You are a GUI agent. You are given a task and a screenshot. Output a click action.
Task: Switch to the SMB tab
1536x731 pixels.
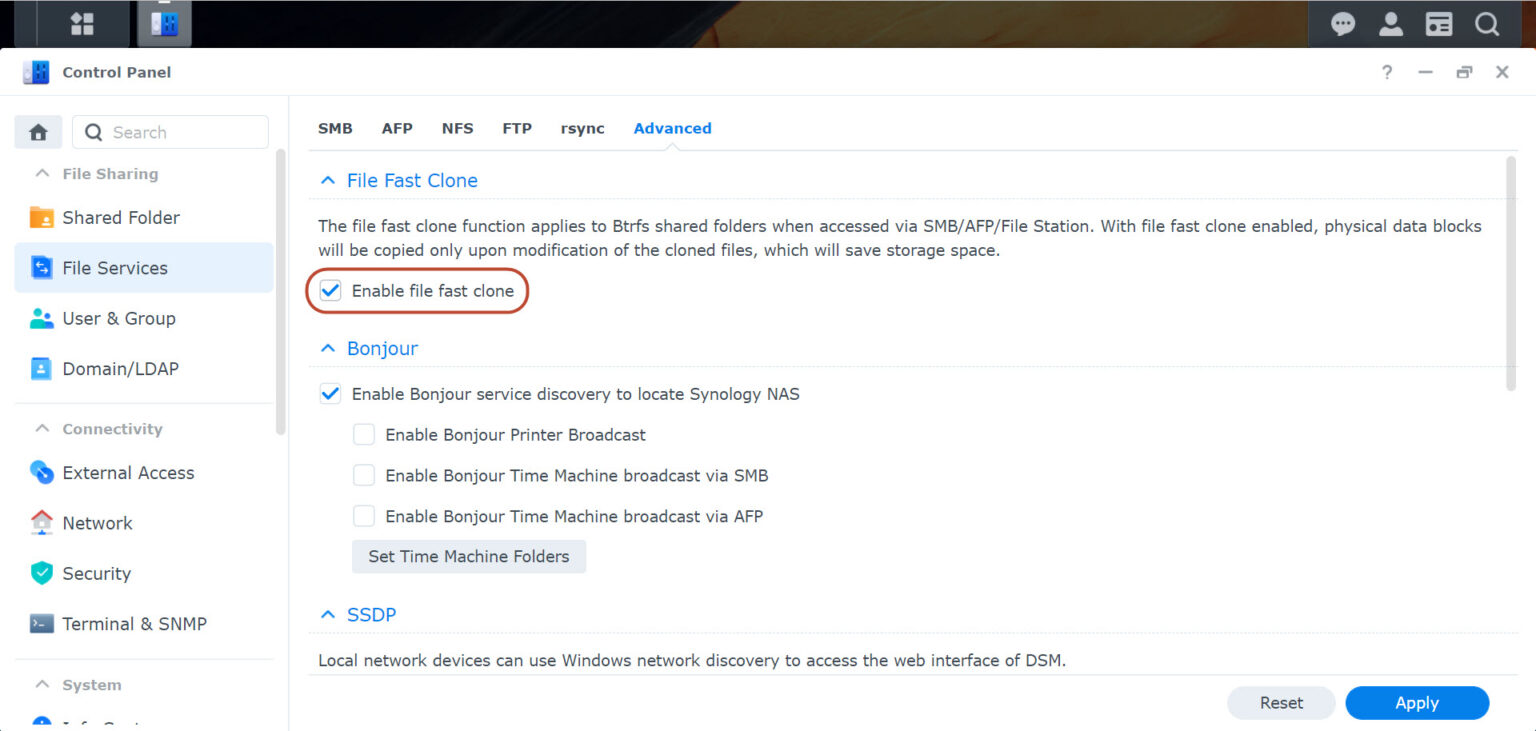(x=335, y=128)
